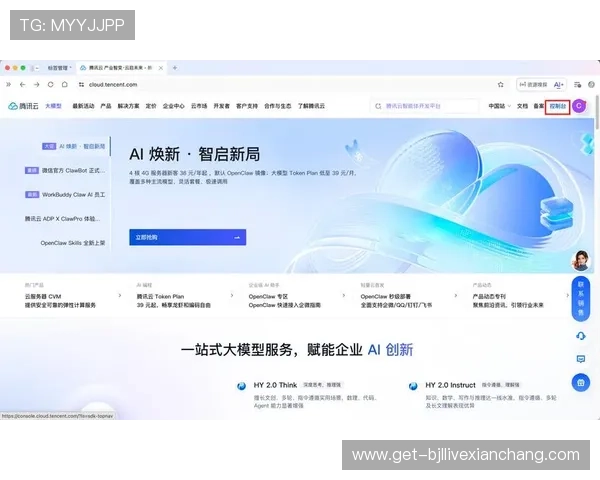Open the 合作与生态 nav item
Screen dimensions: 600x480
pyautogui.click(x=277, y=106)
